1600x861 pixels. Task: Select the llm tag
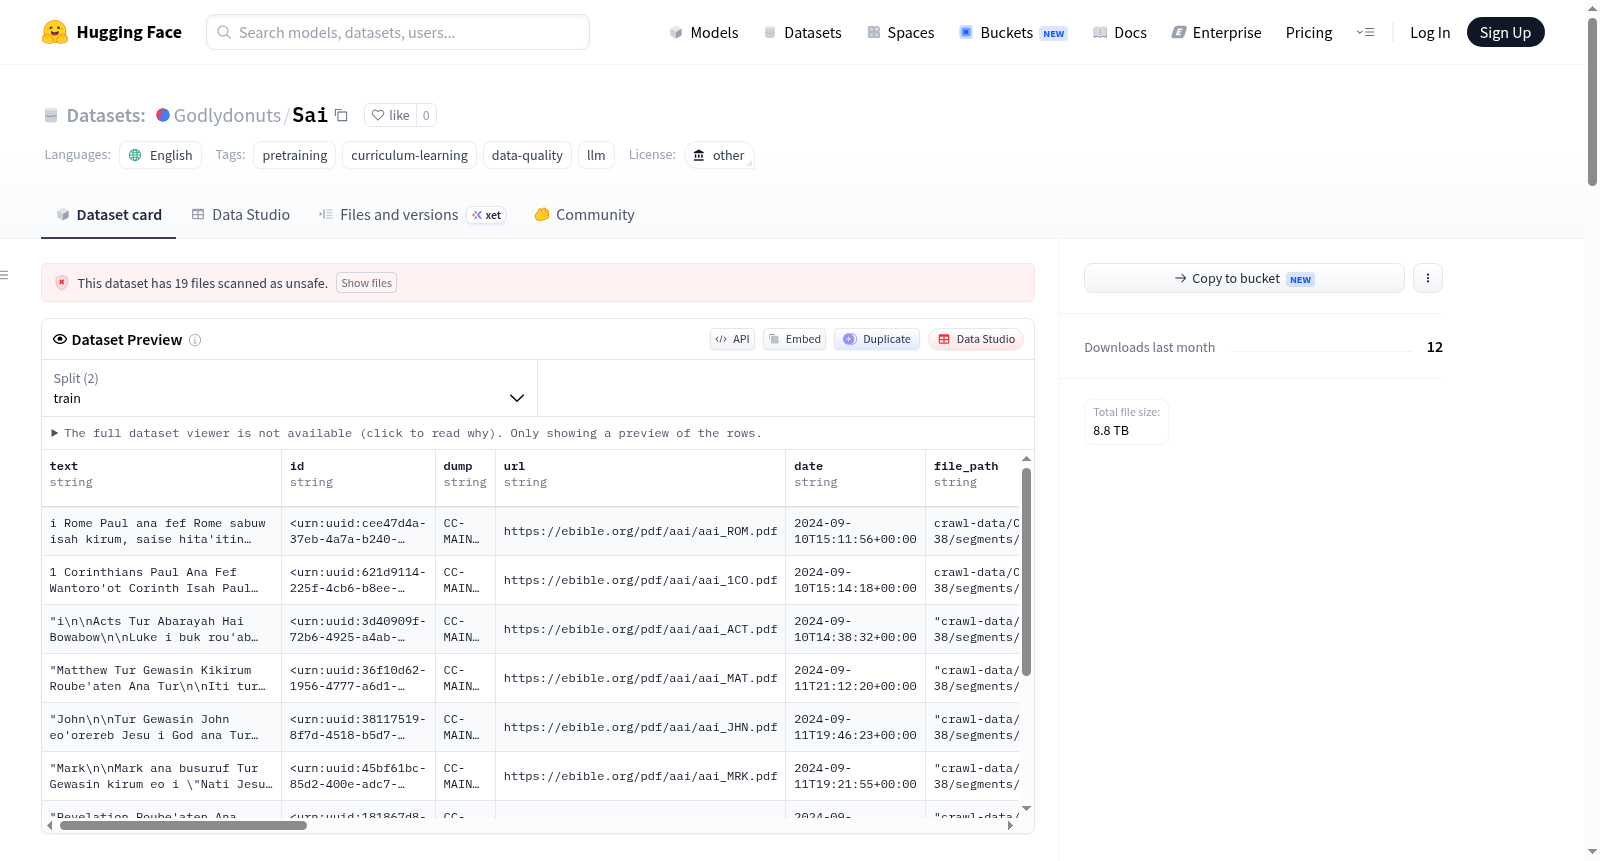596,155
